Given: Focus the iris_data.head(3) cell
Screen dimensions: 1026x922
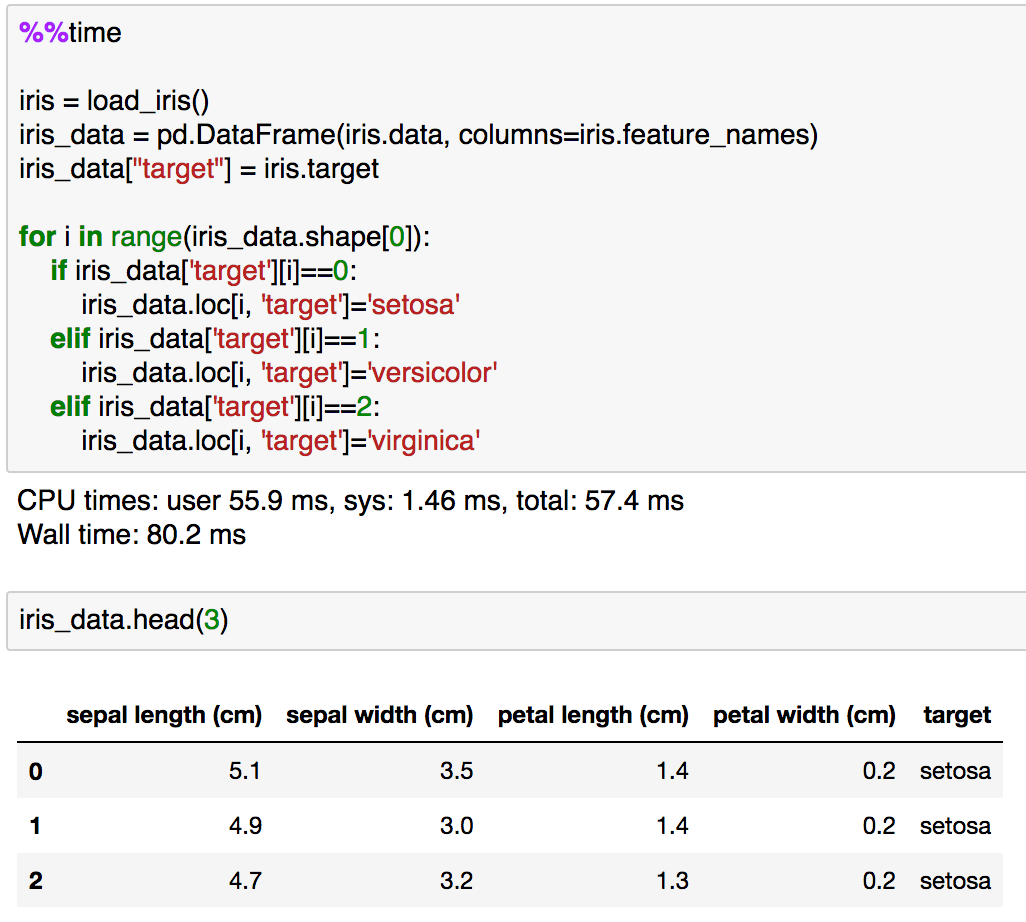Looking at the screenshot, I should (124, 620).
